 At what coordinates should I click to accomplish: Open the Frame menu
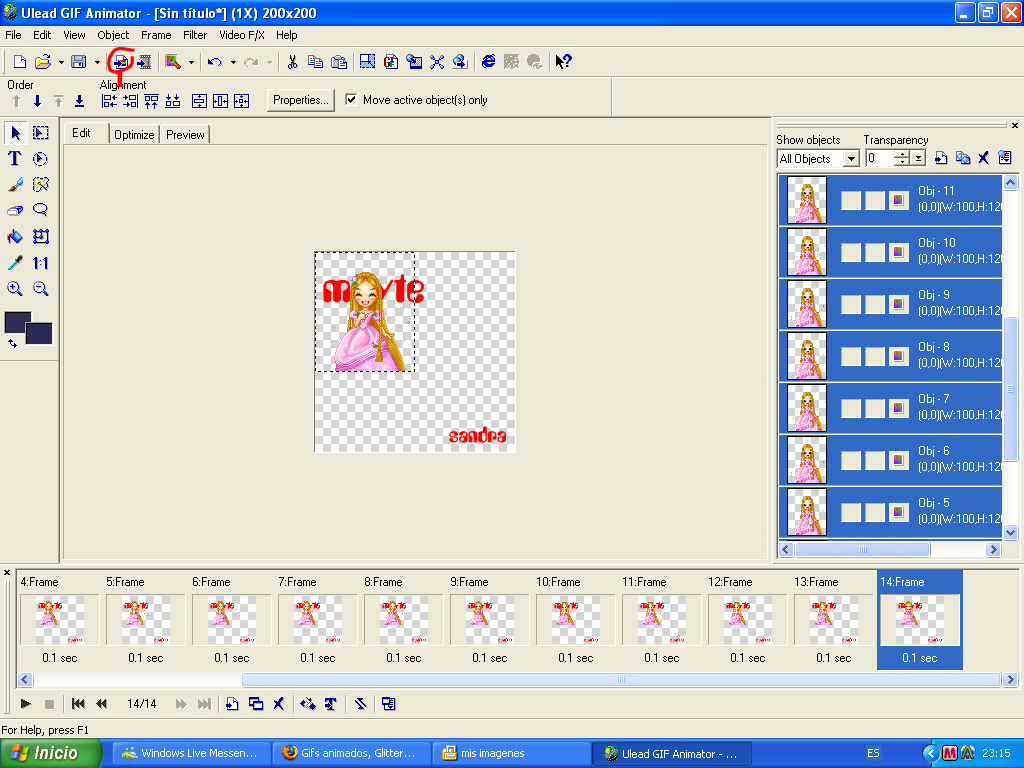[156, 35]
